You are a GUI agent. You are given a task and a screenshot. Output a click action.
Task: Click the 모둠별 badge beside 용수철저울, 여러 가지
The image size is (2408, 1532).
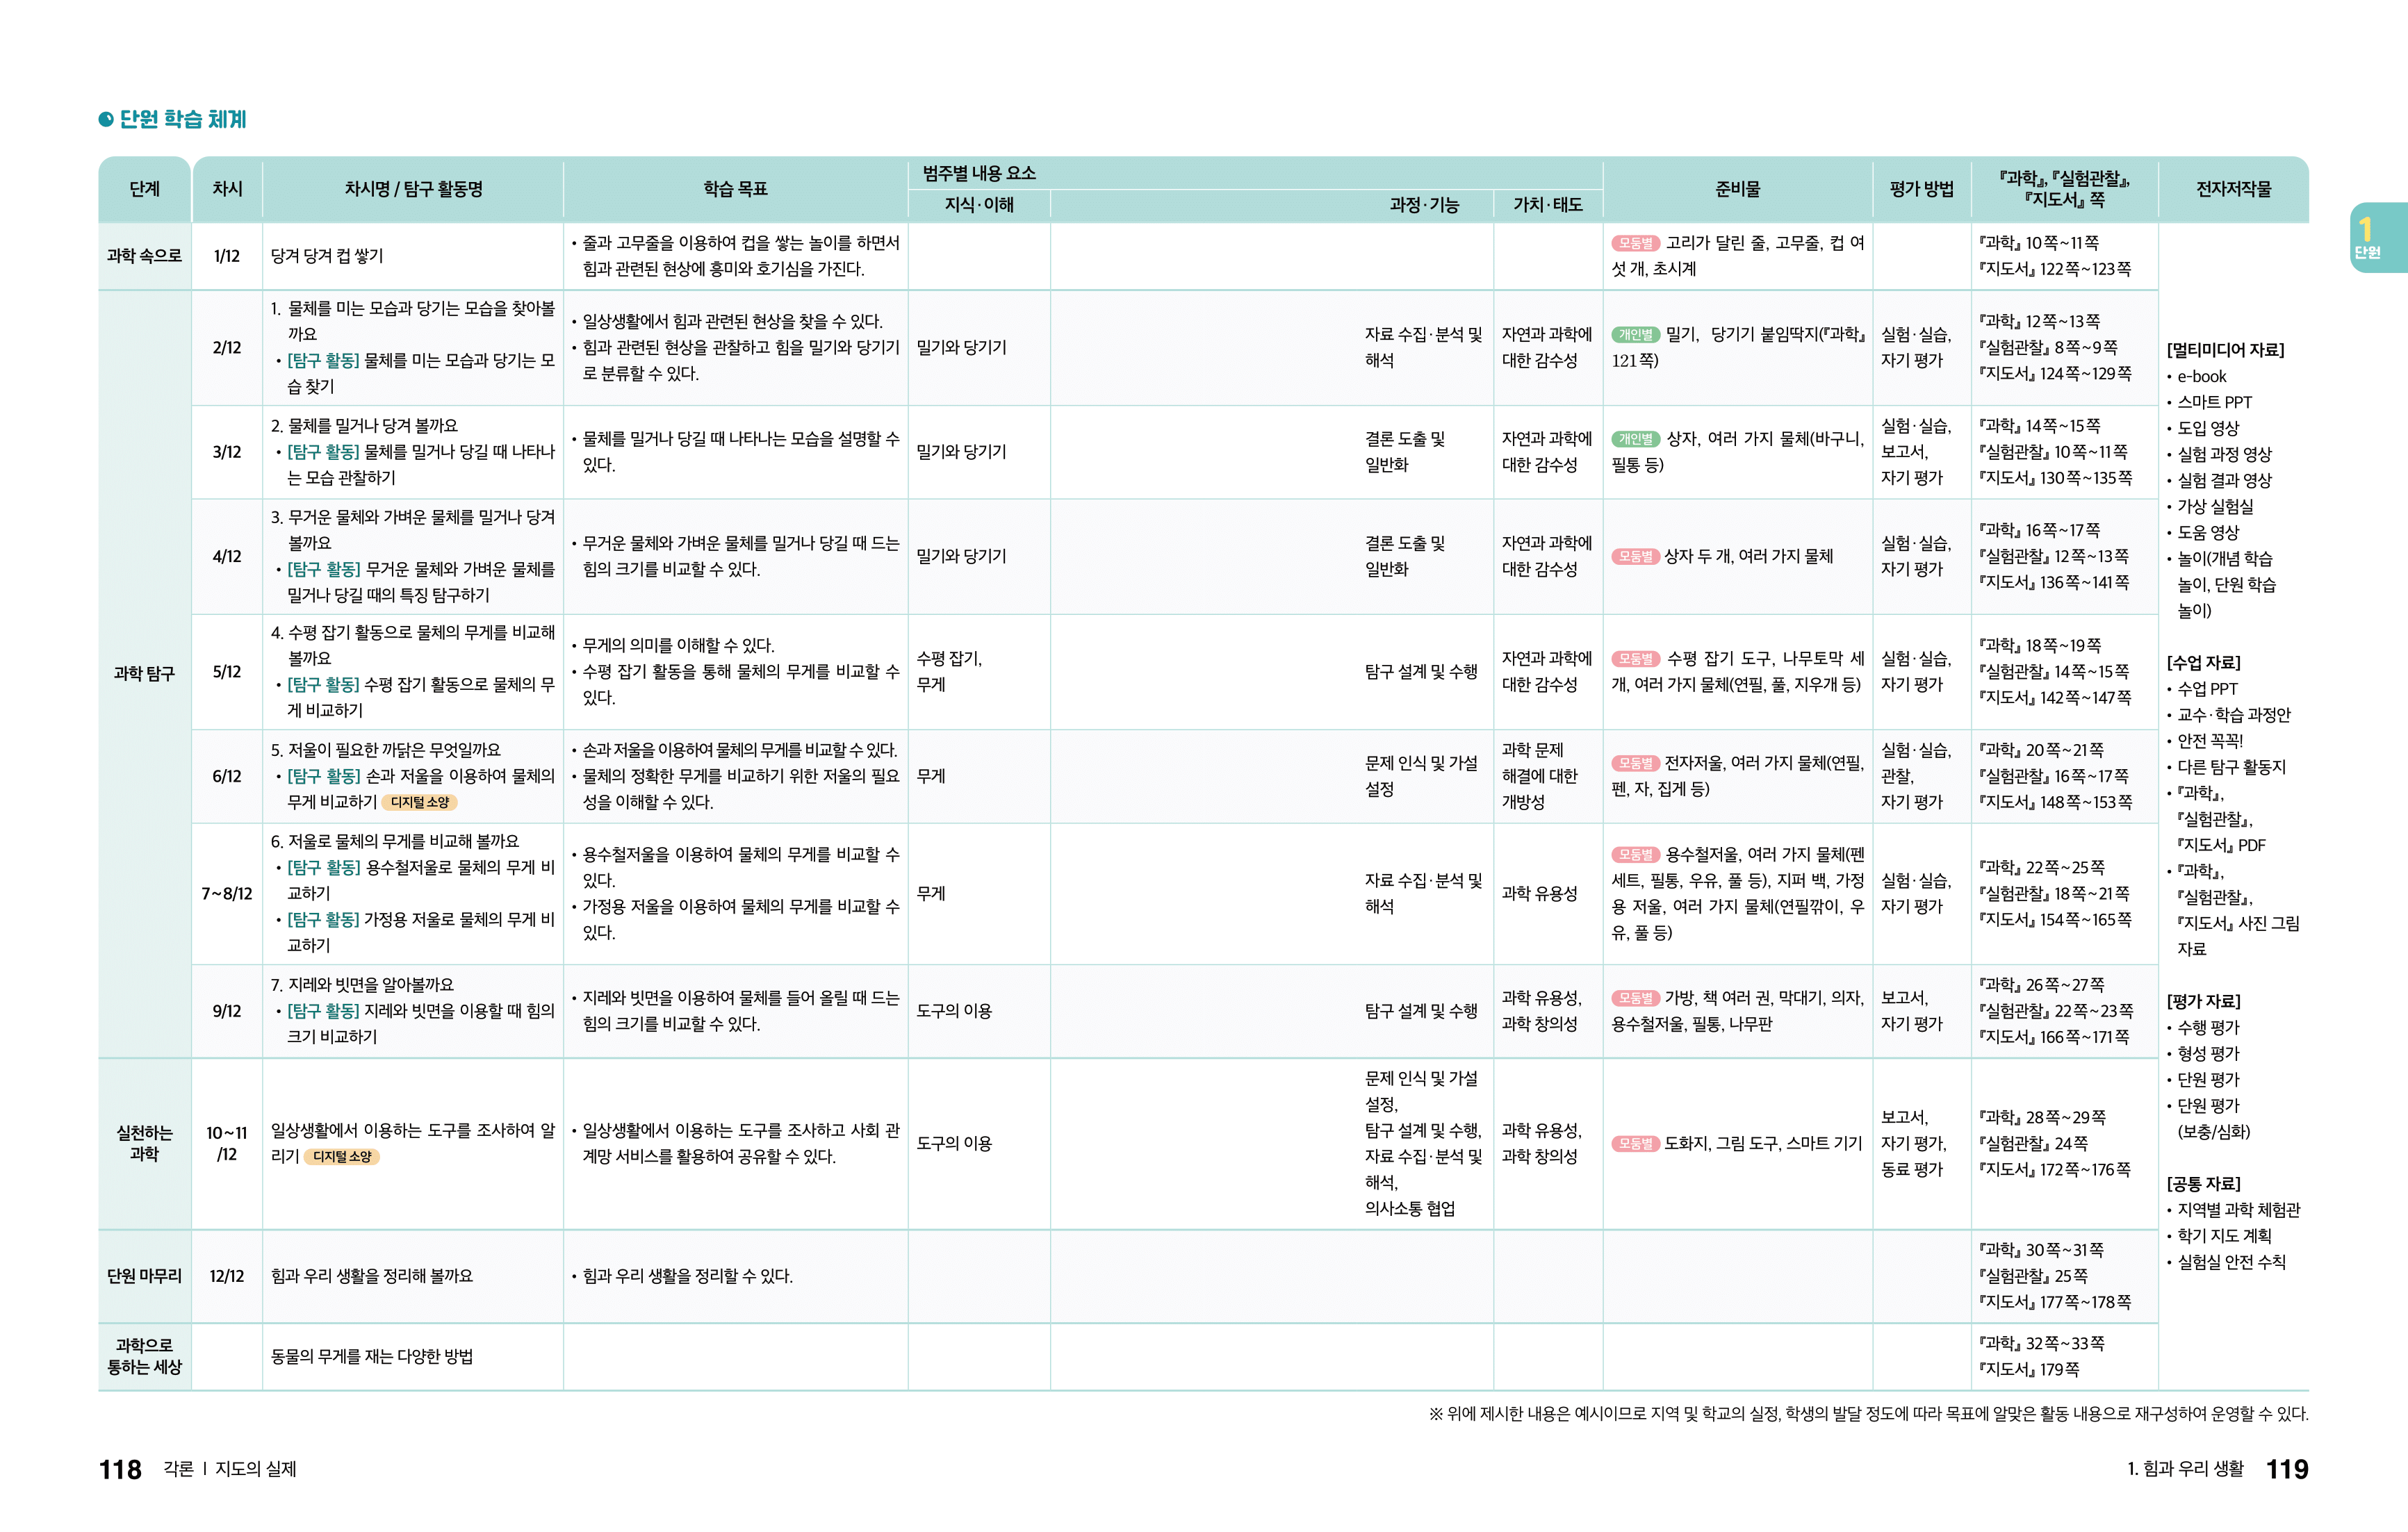tap(1635, 855)
